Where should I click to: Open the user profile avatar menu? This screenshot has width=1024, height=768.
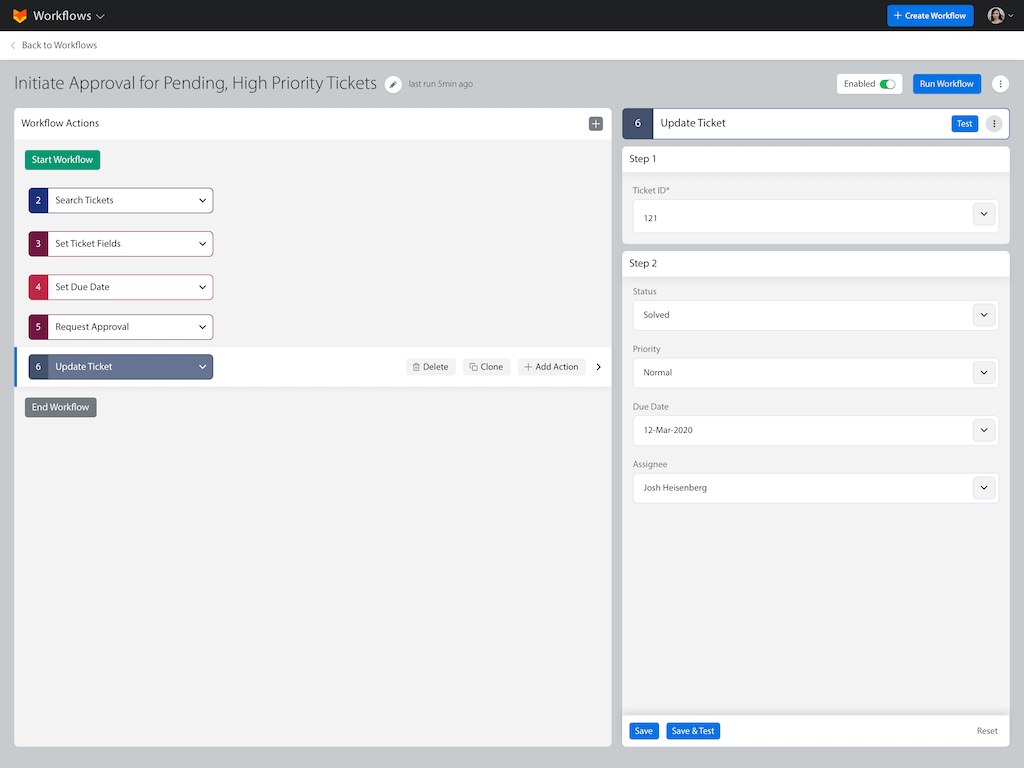[996, 15]
